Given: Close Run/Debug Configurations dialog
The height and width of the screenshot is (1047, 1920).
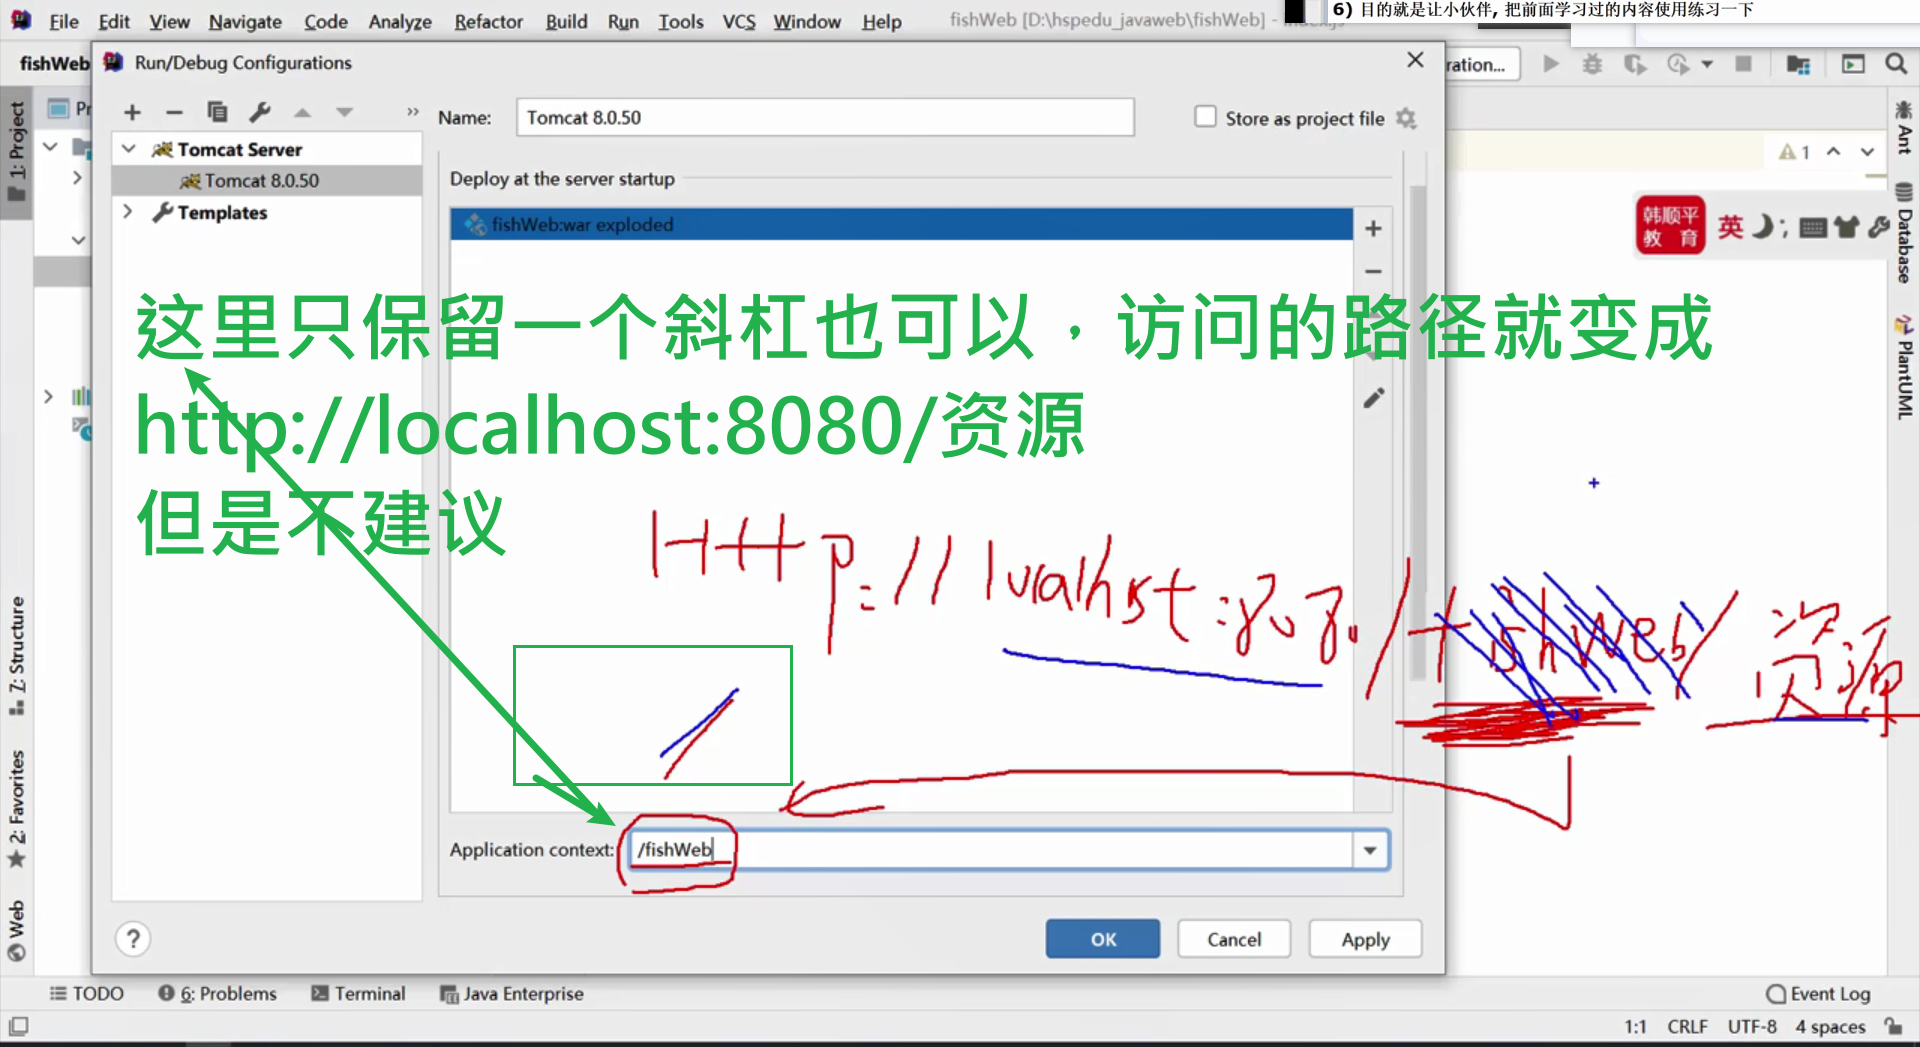Looking at the screenshot, I should pos(1415,60).
